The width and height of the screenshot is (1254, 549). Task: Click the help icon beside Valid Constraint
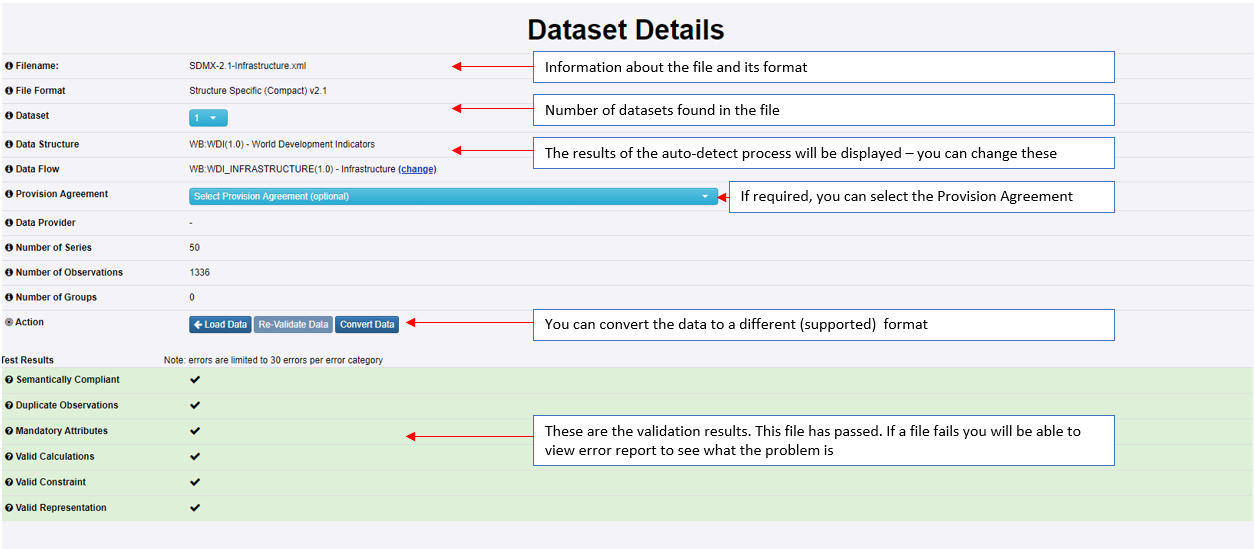[x=9, y=483]
